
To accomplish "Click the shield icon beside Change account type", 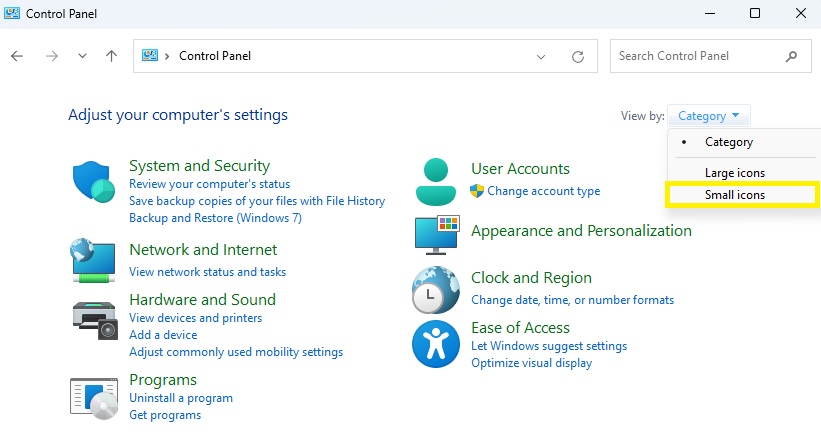I will coord(476,191).
